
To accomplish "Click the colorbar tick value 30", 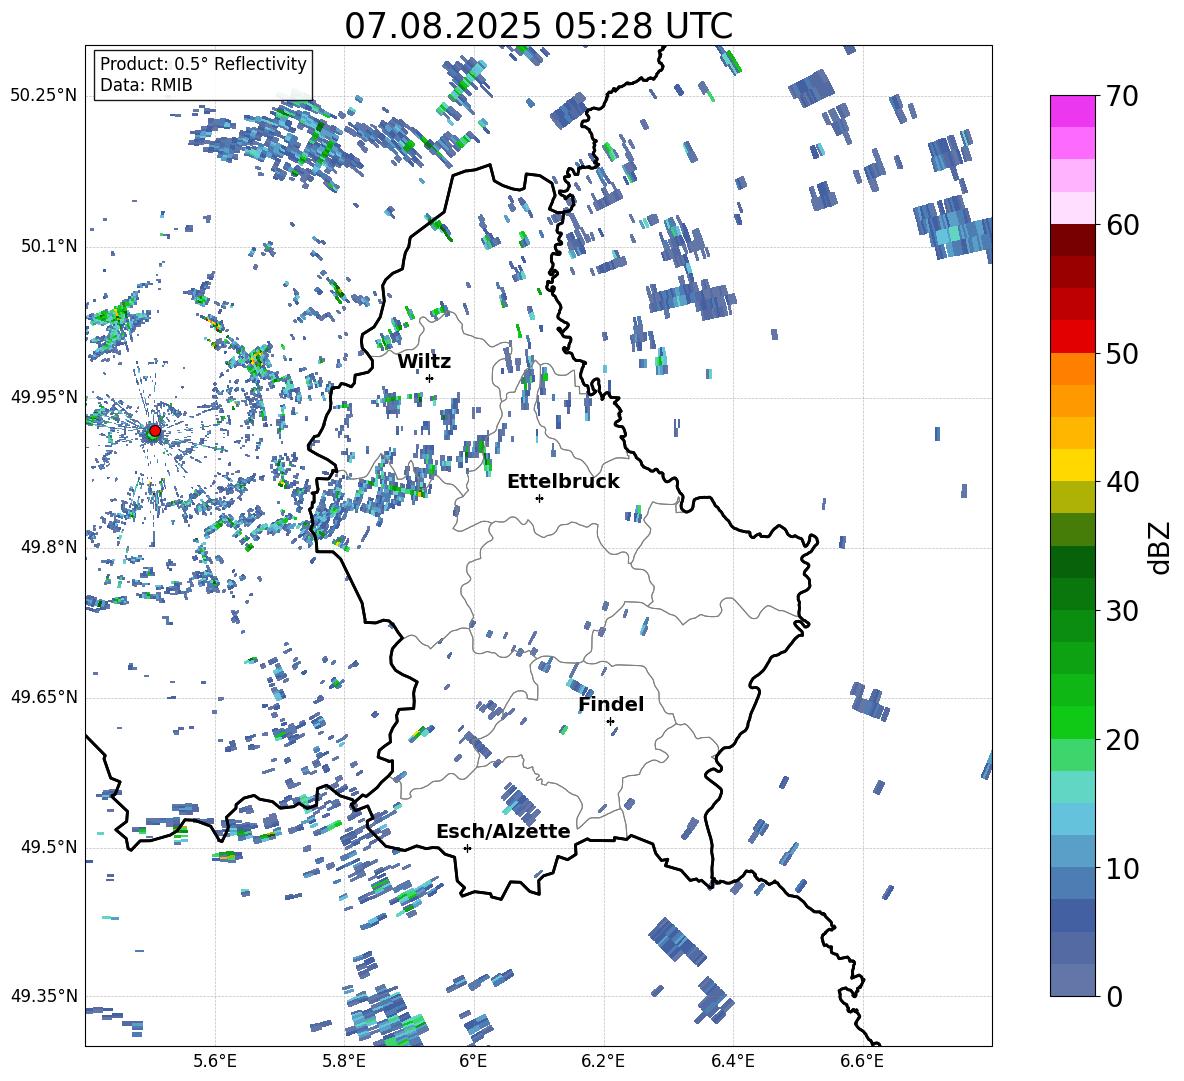I will click(x=1121, y=611).
